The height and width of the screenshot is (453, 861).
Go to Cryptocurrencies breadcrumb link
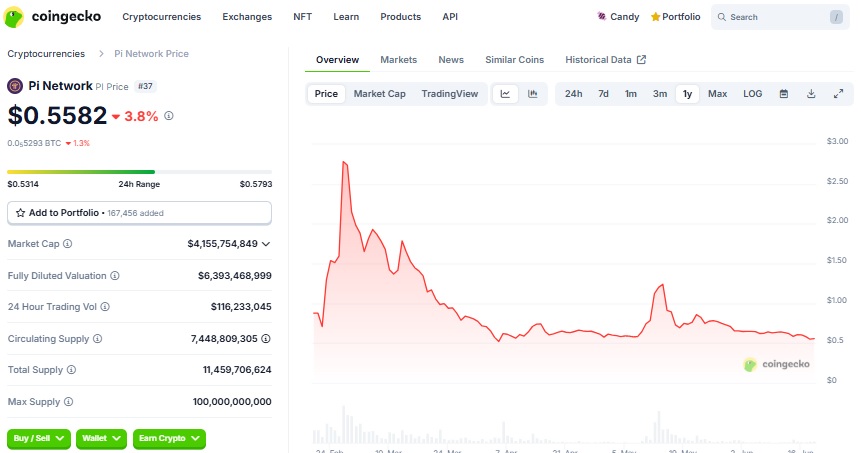(x=46, y=54)
